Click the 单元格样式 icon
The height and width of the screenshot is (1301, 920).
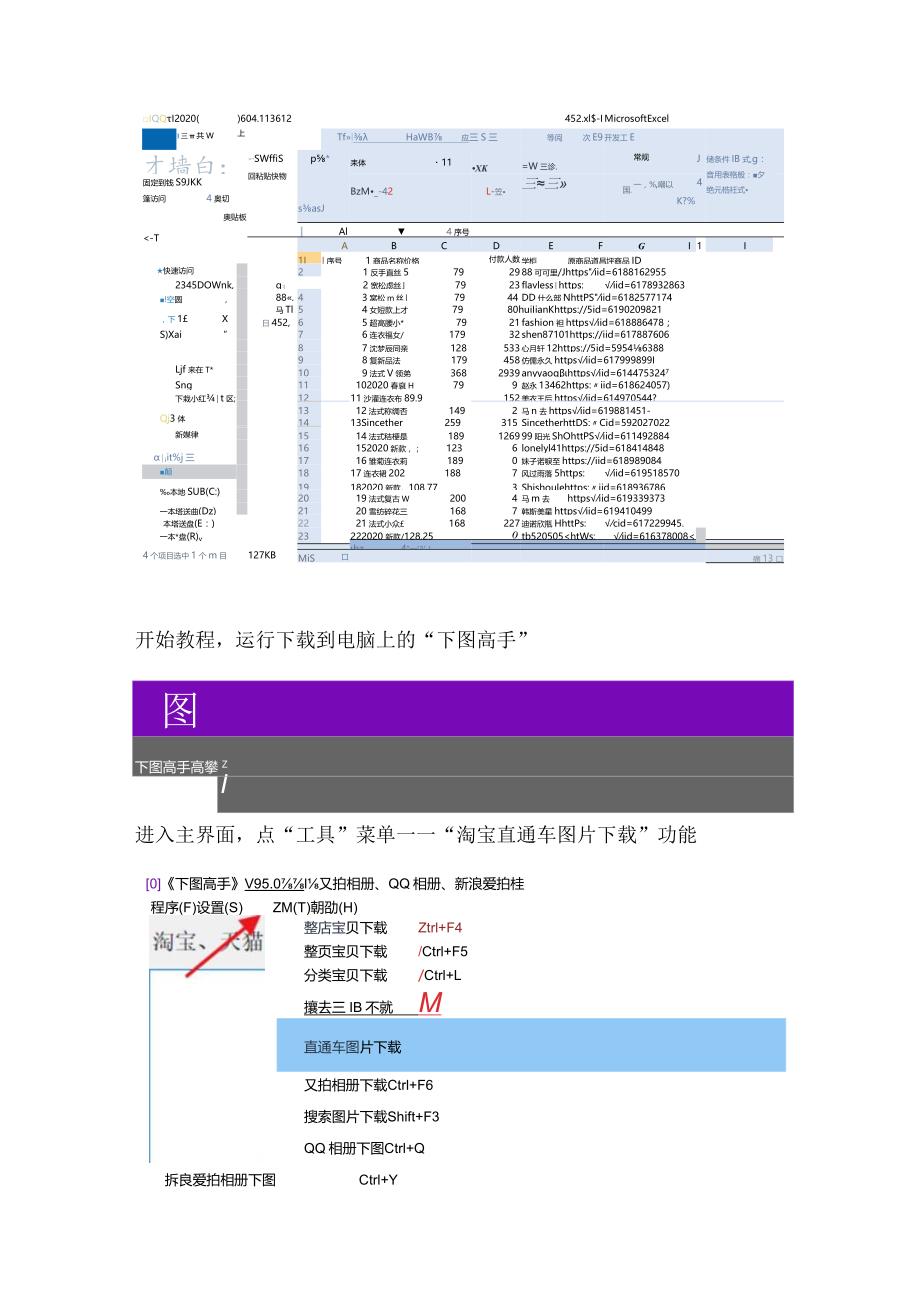[729, 188]
